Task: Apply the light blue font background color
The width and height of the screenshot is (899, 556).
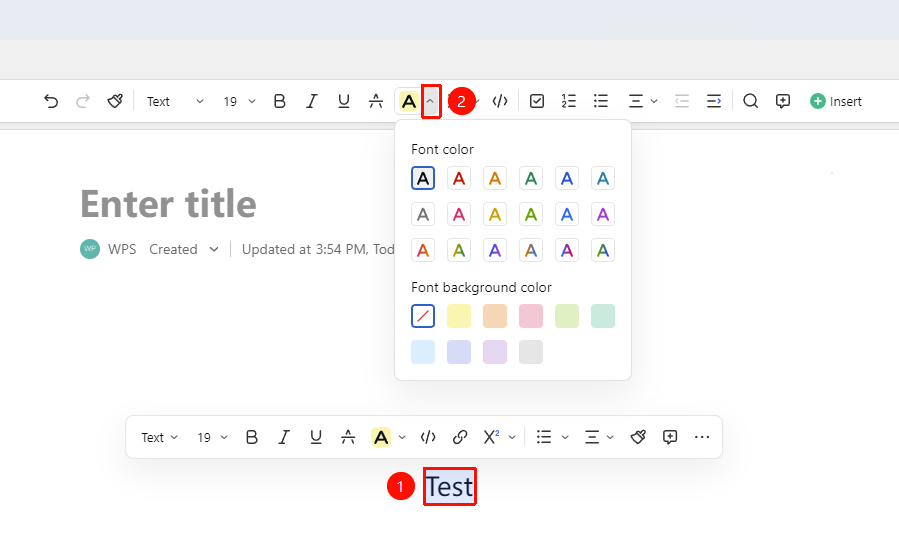Action: tap(423, 352)
